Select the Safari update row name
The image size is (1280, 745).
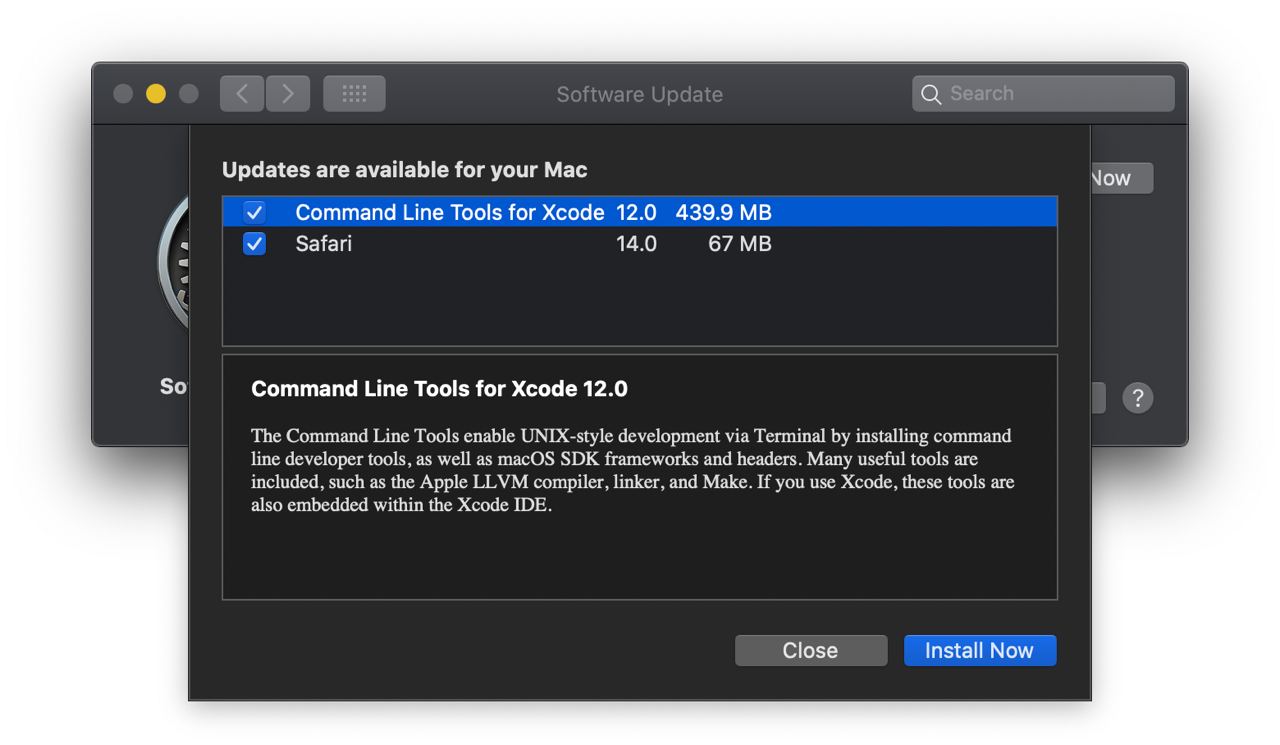[324, 243]
